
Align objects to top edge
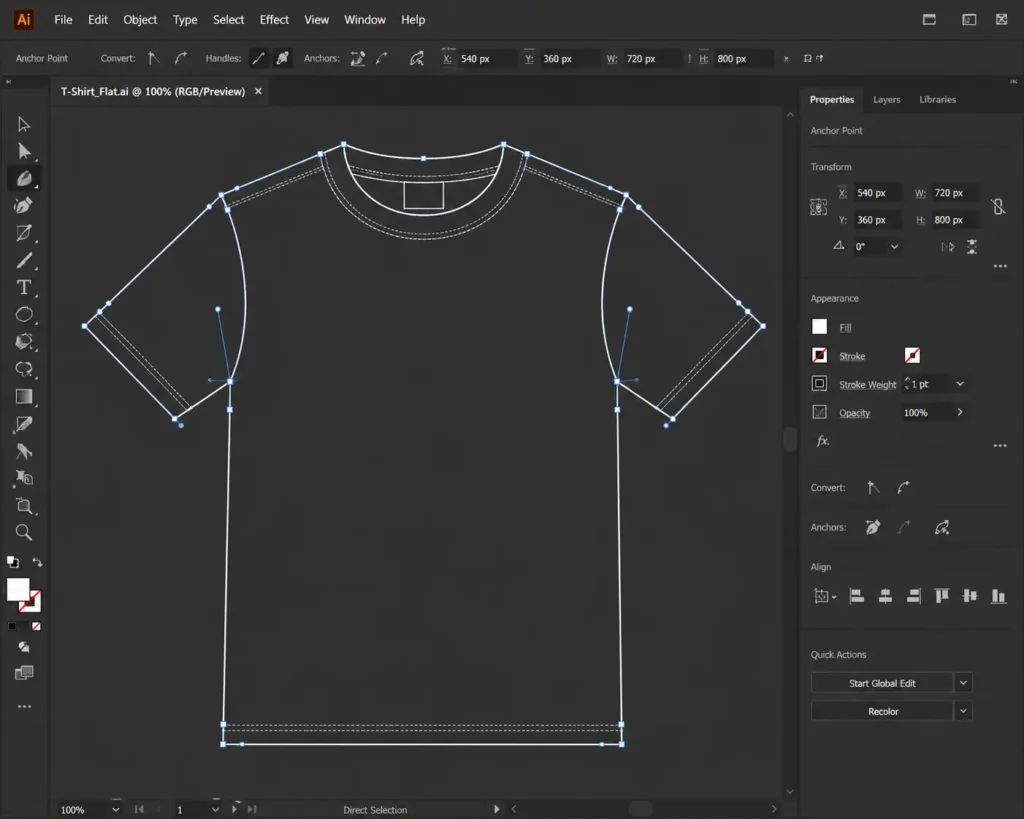coord(942,596)
